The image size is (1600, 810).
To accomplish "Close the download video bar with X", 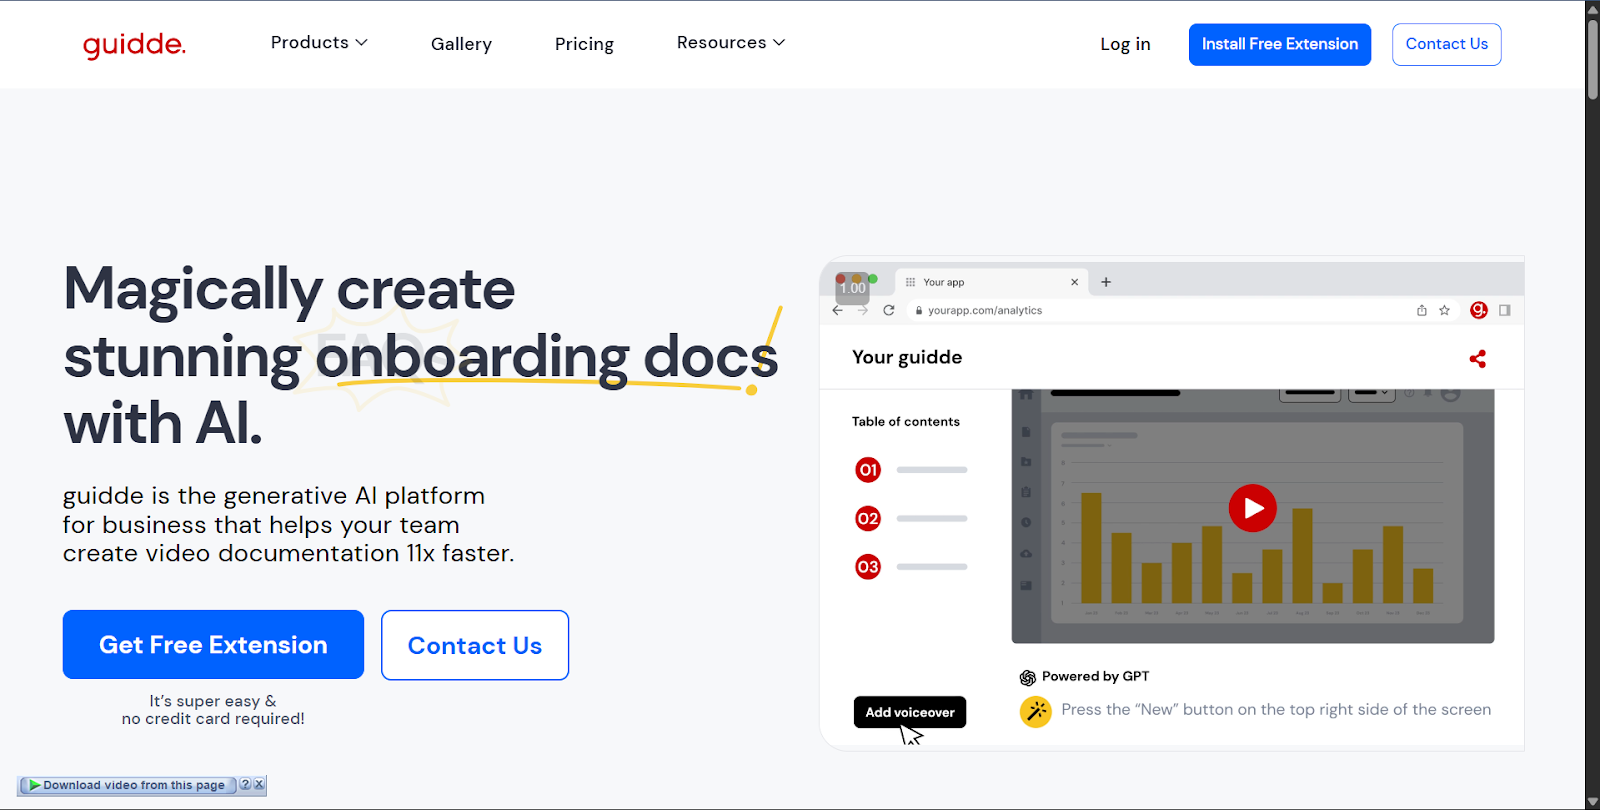I will point(259,785).
